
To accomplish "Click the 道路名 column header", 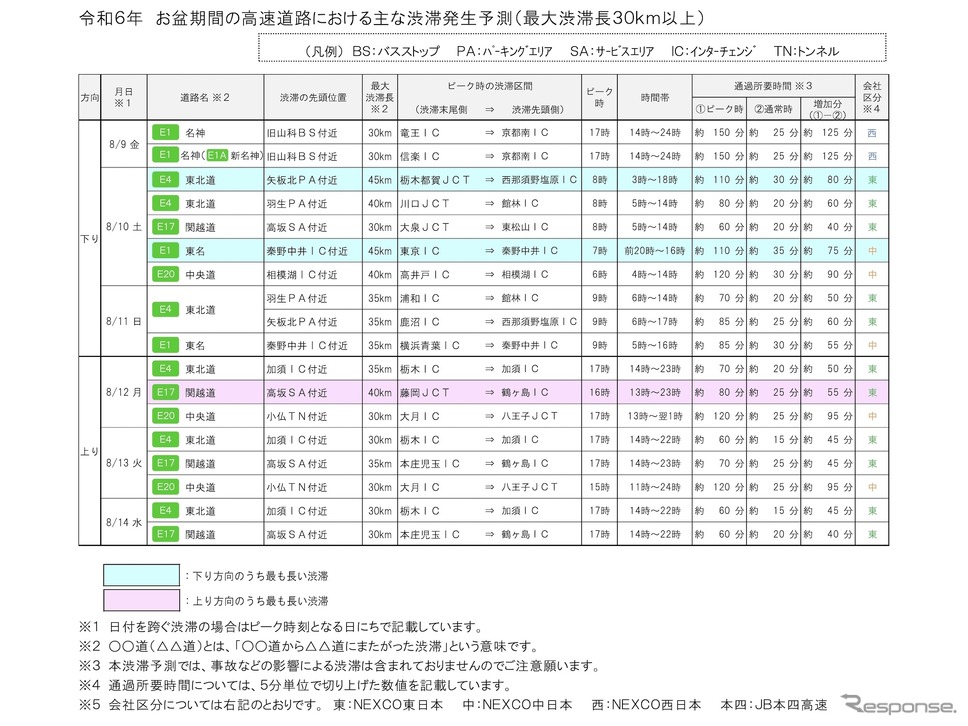I will click(205, 98).
